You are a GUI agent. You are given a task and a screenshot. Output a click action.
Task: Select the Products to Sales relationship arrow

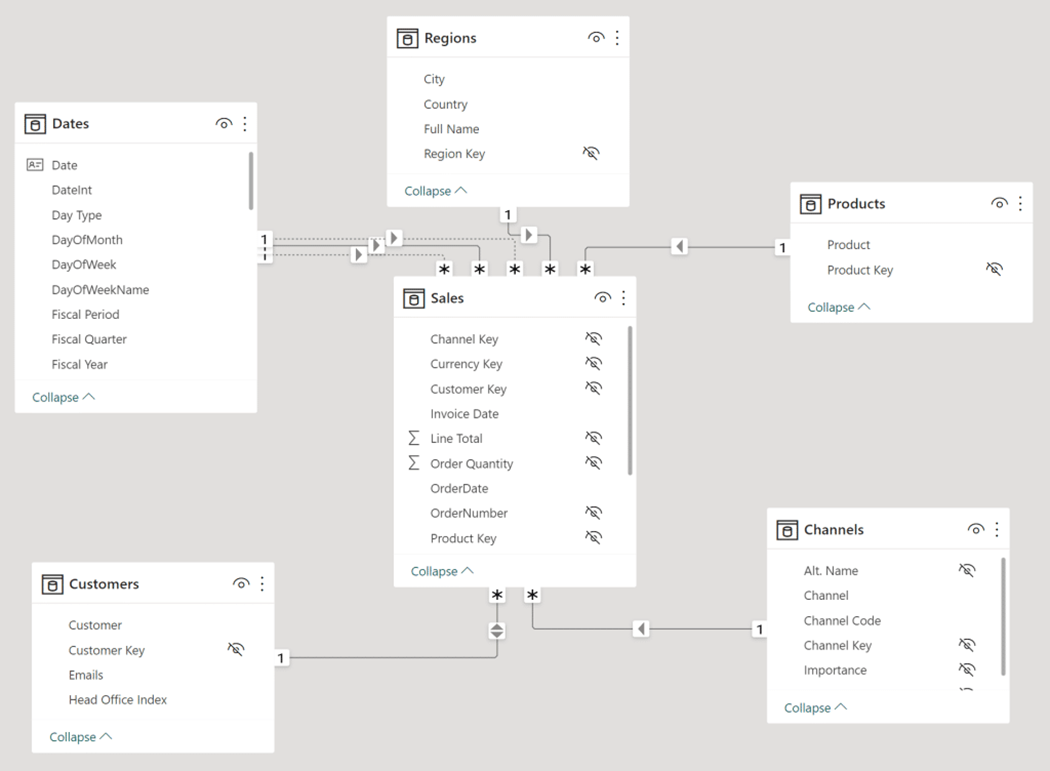point(680,246)
